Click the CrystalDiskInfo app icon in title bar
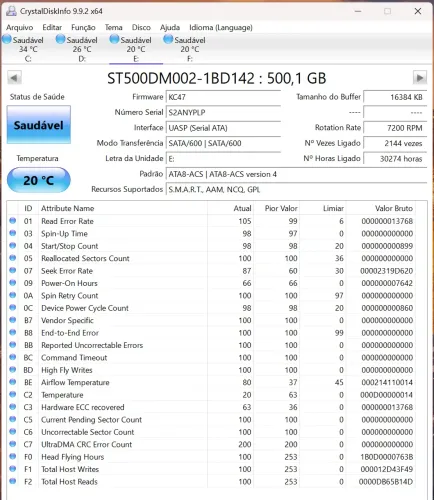The width and height of the screenshot is (434, 500). pyautogui.click(x=11, y=11)
